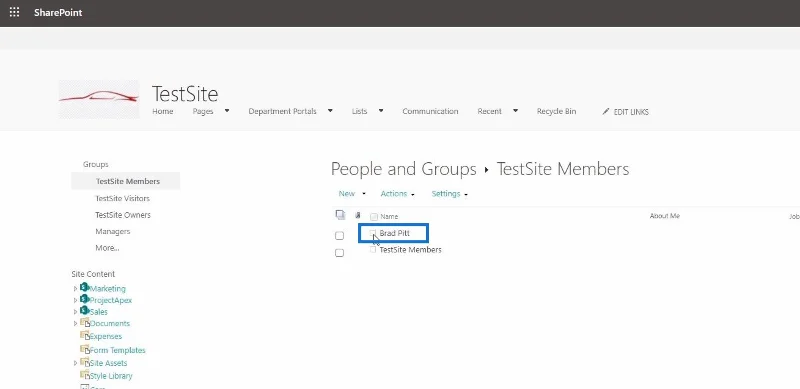Open the Department Portals navigation item

tap(283, 111)
